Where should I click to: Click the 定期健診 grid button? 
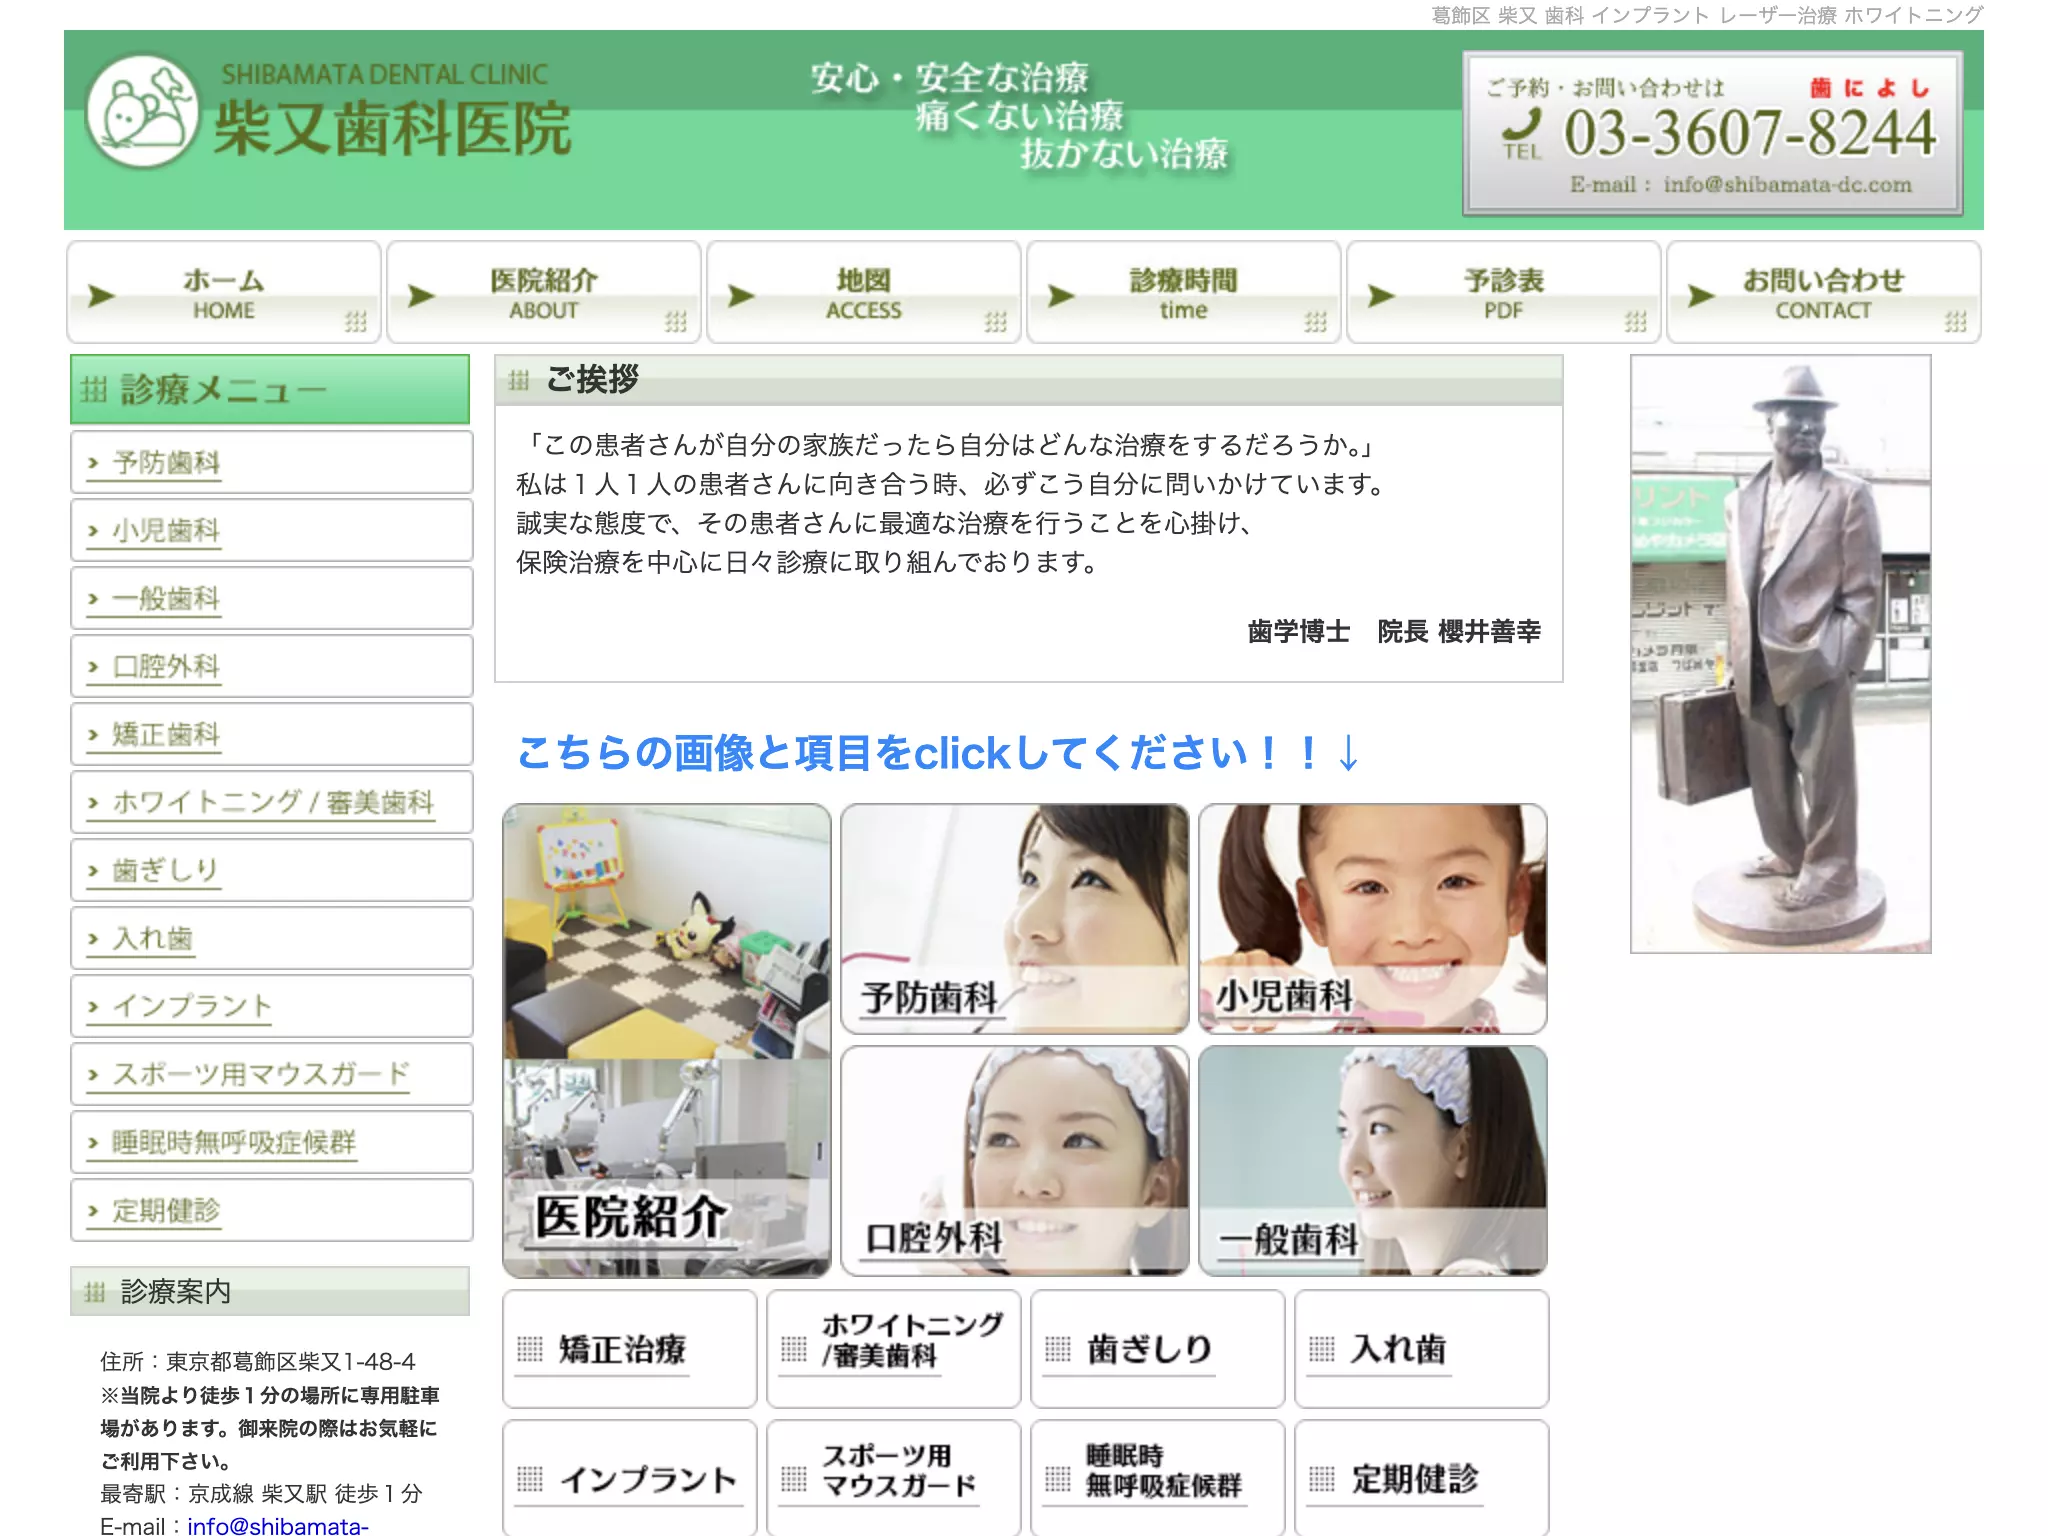coord(1422,1478)
